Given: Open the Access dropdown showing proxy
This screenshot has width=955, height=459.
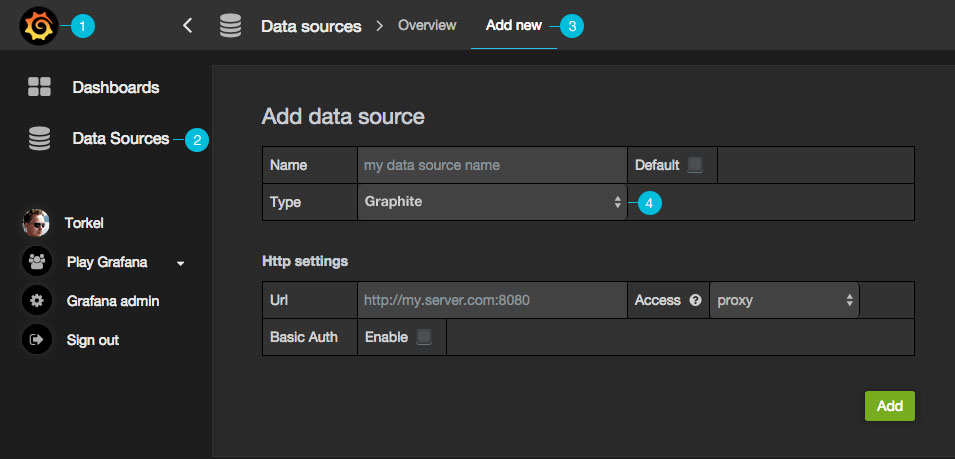Looking at the screenshot, I should 784,300.
